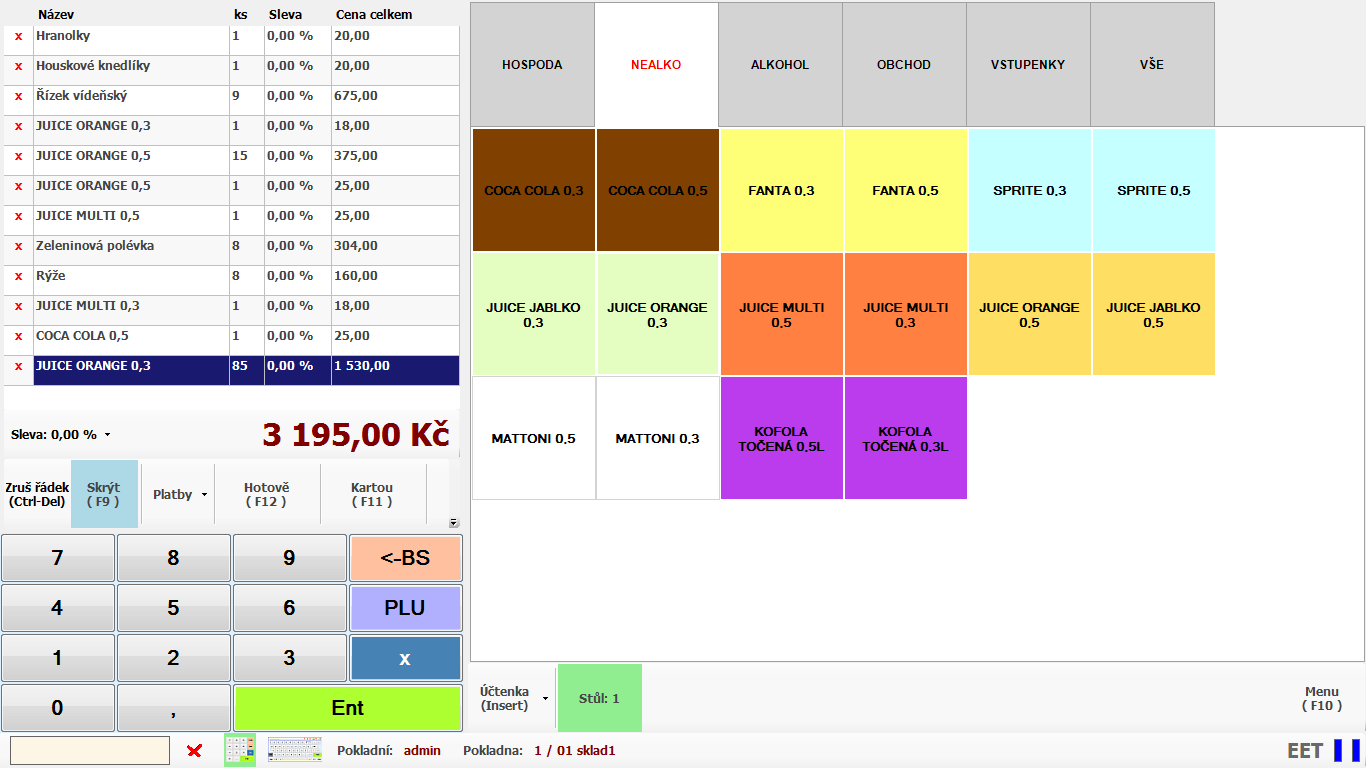Add SPRITE 0,3 light blue tile
The image size is (1366, 768).
1030,190
